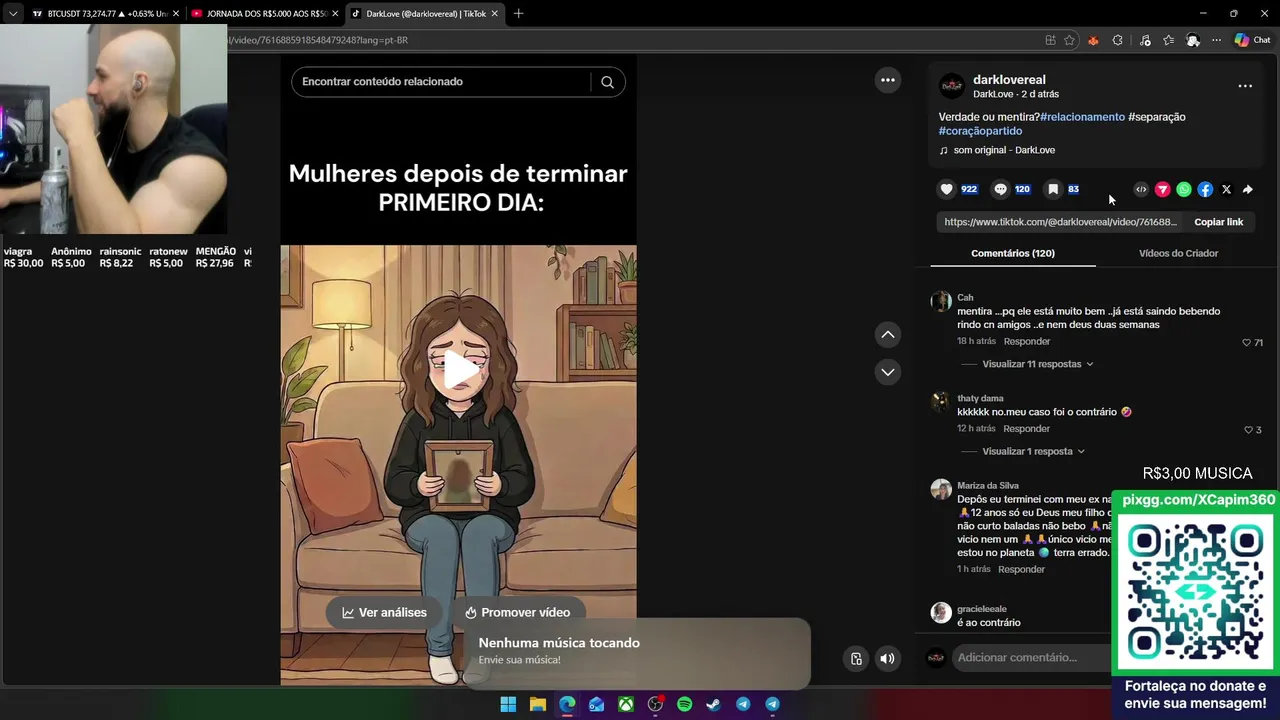Switch to Vídeos do Criador tab
The width and height of the screenshot is (1280, 720).
pyautogui.click(x=1178, y=253)
